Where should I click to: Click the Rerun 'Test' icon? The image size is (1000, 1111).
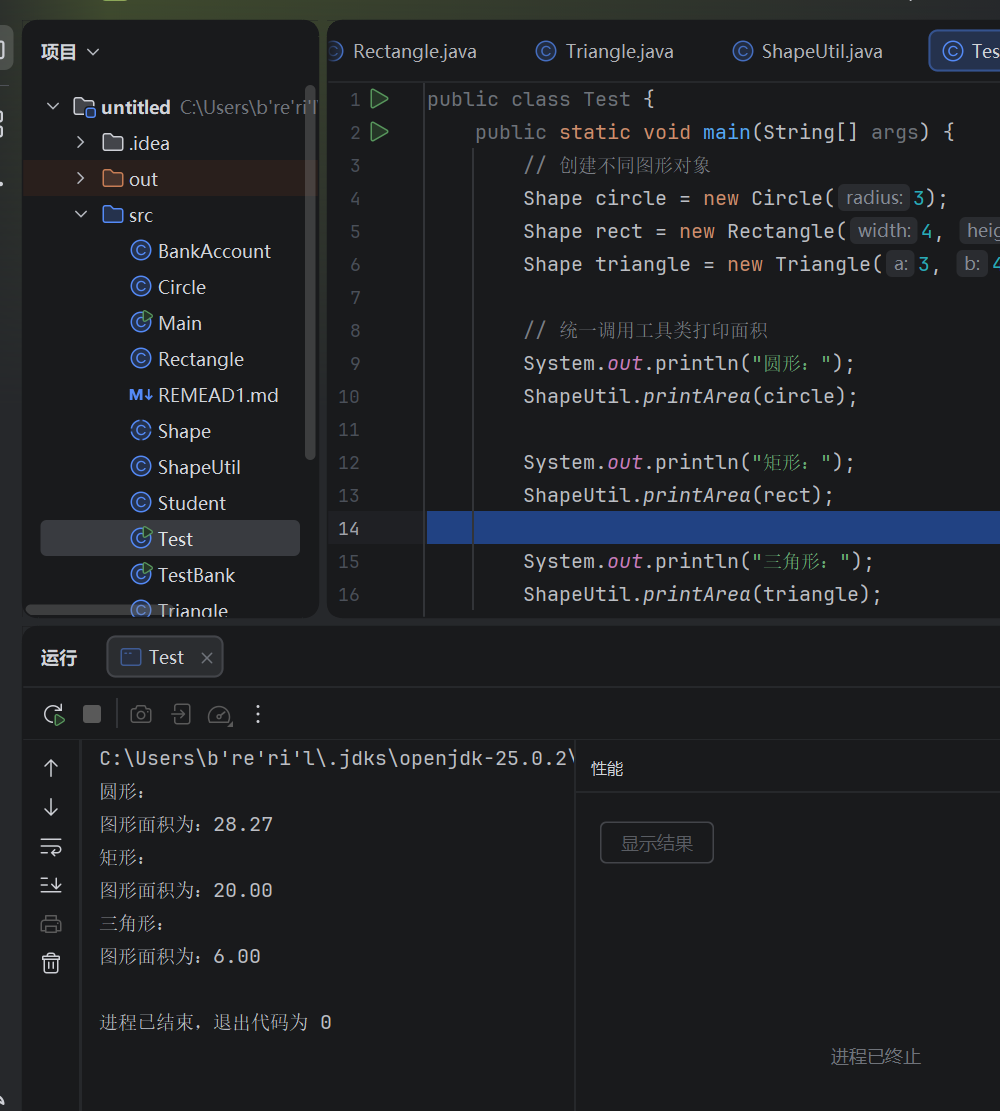pos(53,714)
